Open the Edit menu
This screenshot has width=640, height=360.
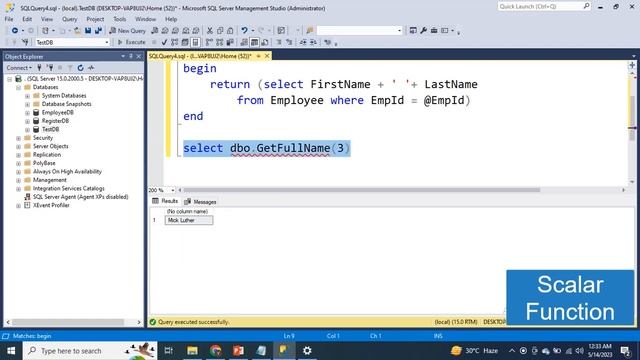coord(27,19)
